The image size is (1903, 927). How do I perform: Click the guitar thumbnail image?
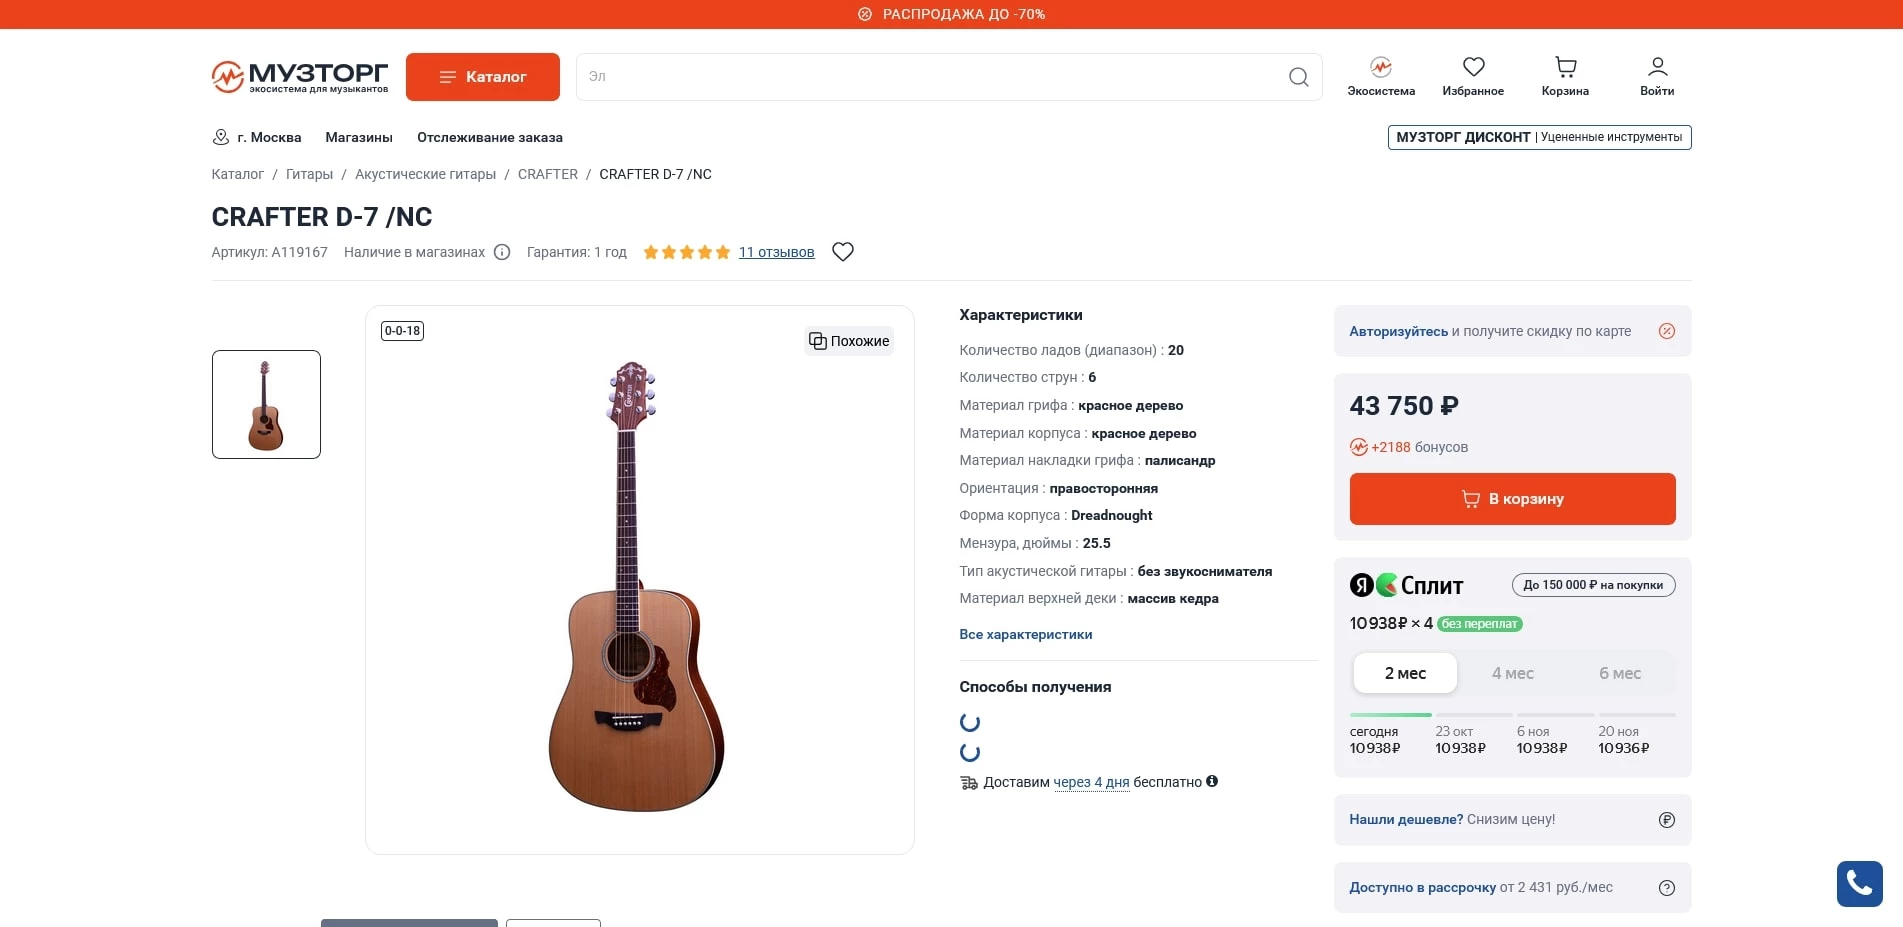click(265, 404)
